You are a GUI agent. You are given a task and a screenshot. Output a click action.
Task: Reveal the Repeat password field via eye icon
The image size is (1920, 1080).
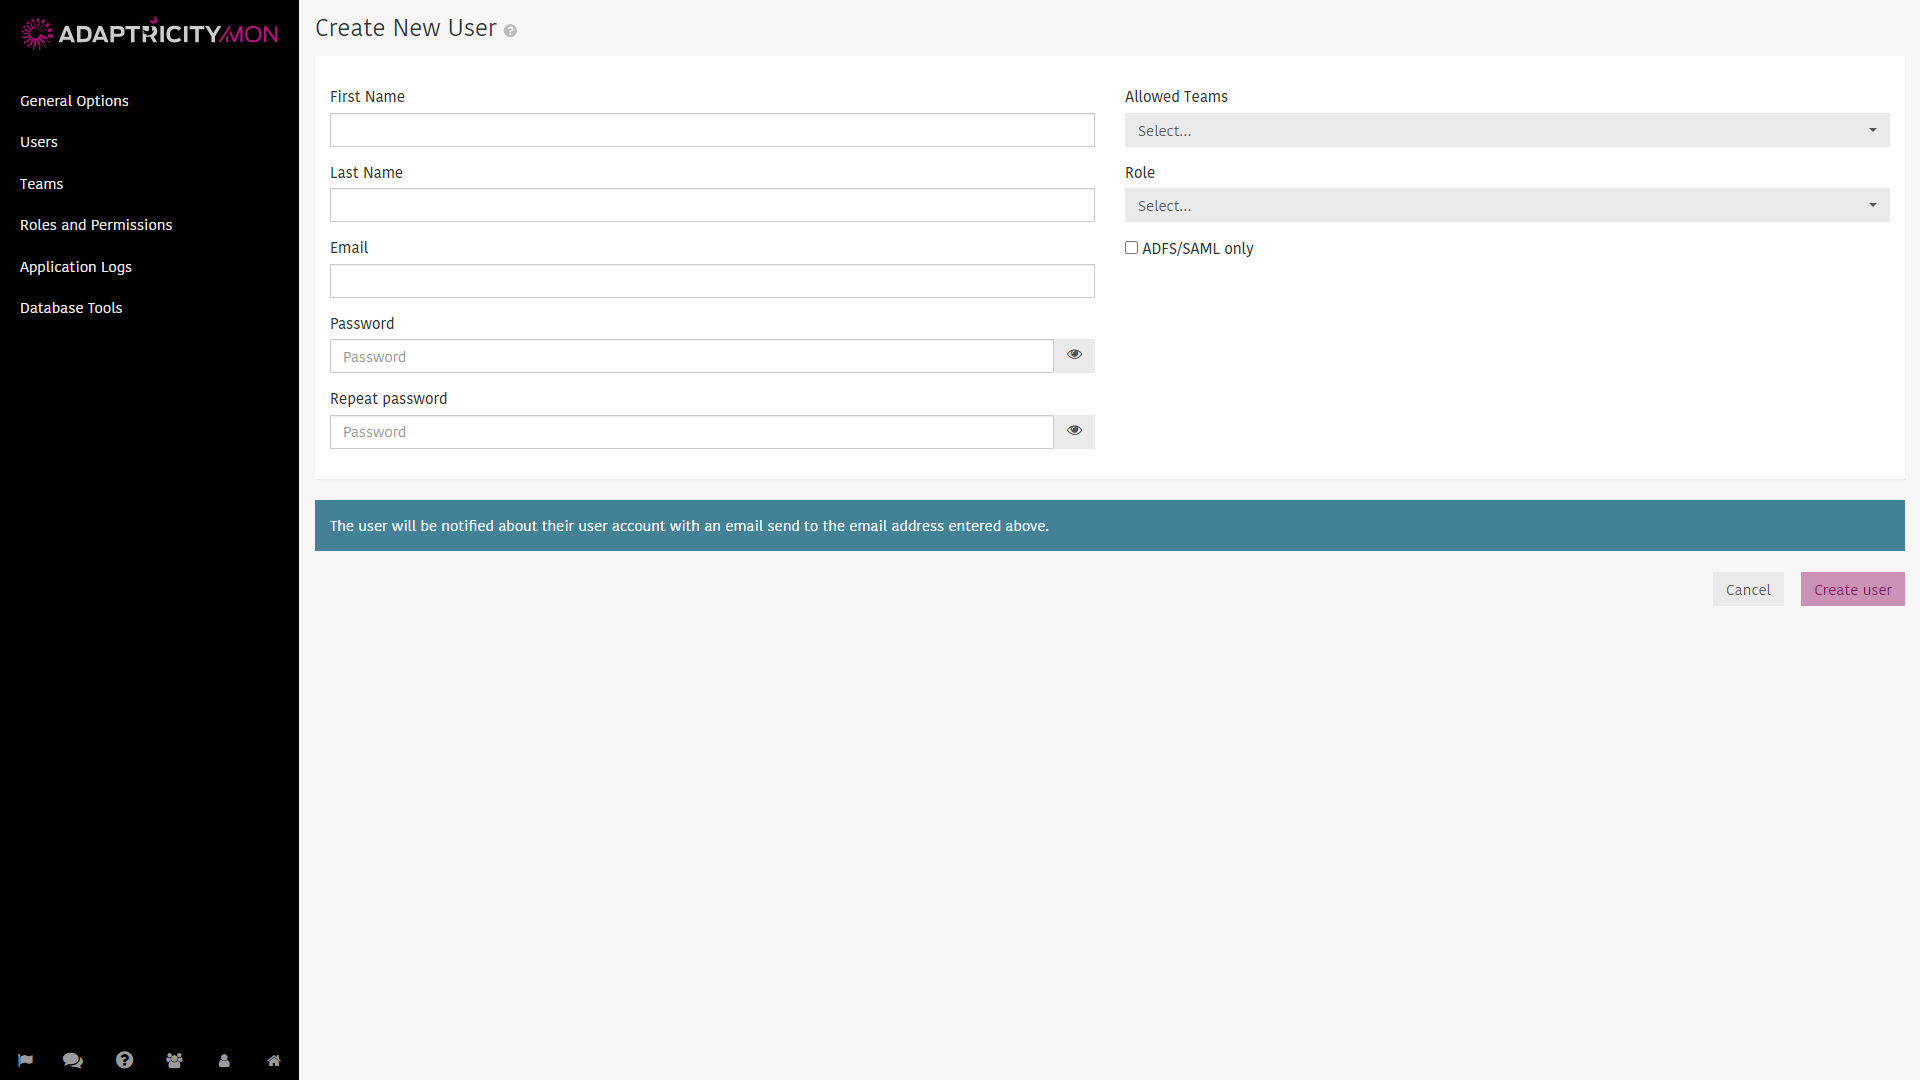1074,432
